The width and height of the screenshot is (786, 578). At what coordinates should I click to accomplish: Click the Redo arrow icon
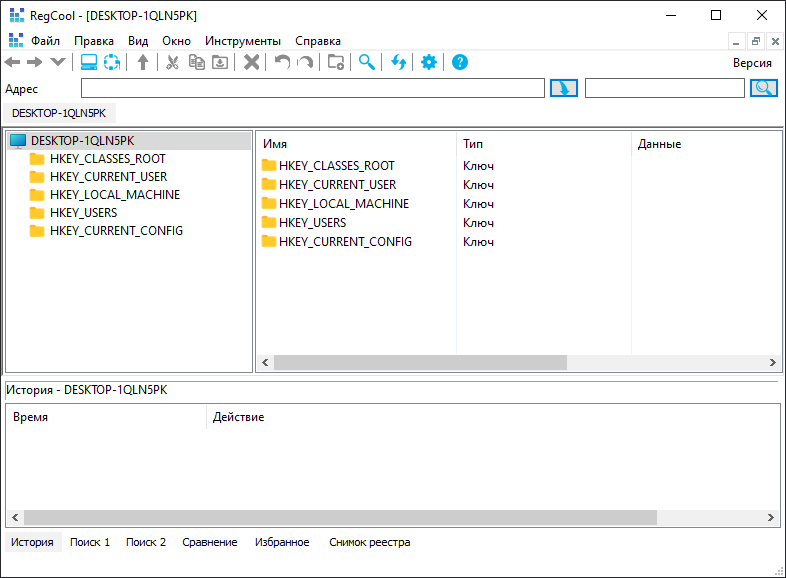coord(305,62)
